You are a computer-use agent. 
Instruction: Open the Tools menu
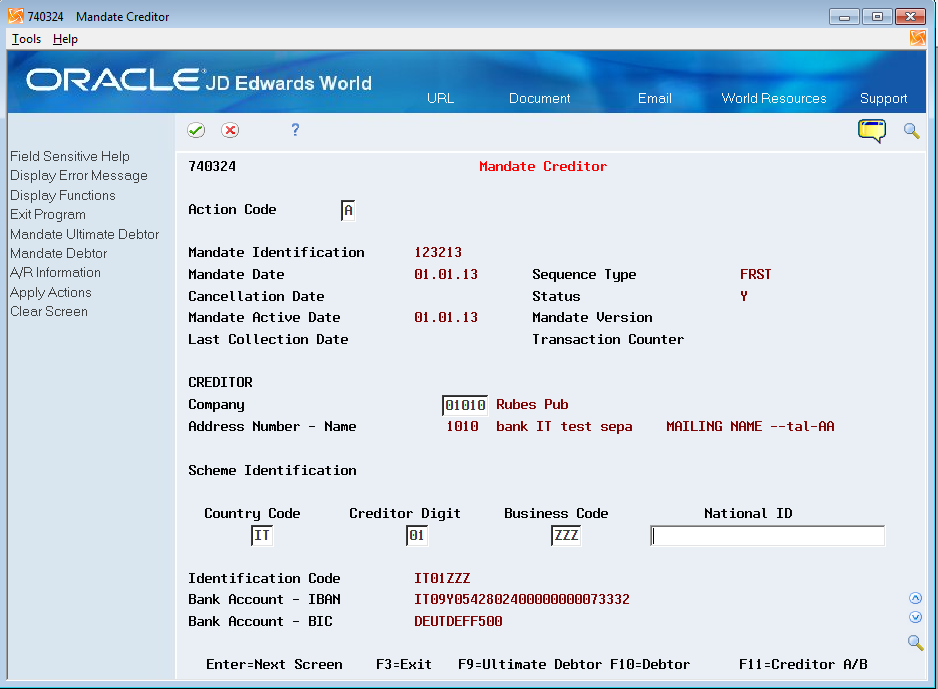pos(26,39)
